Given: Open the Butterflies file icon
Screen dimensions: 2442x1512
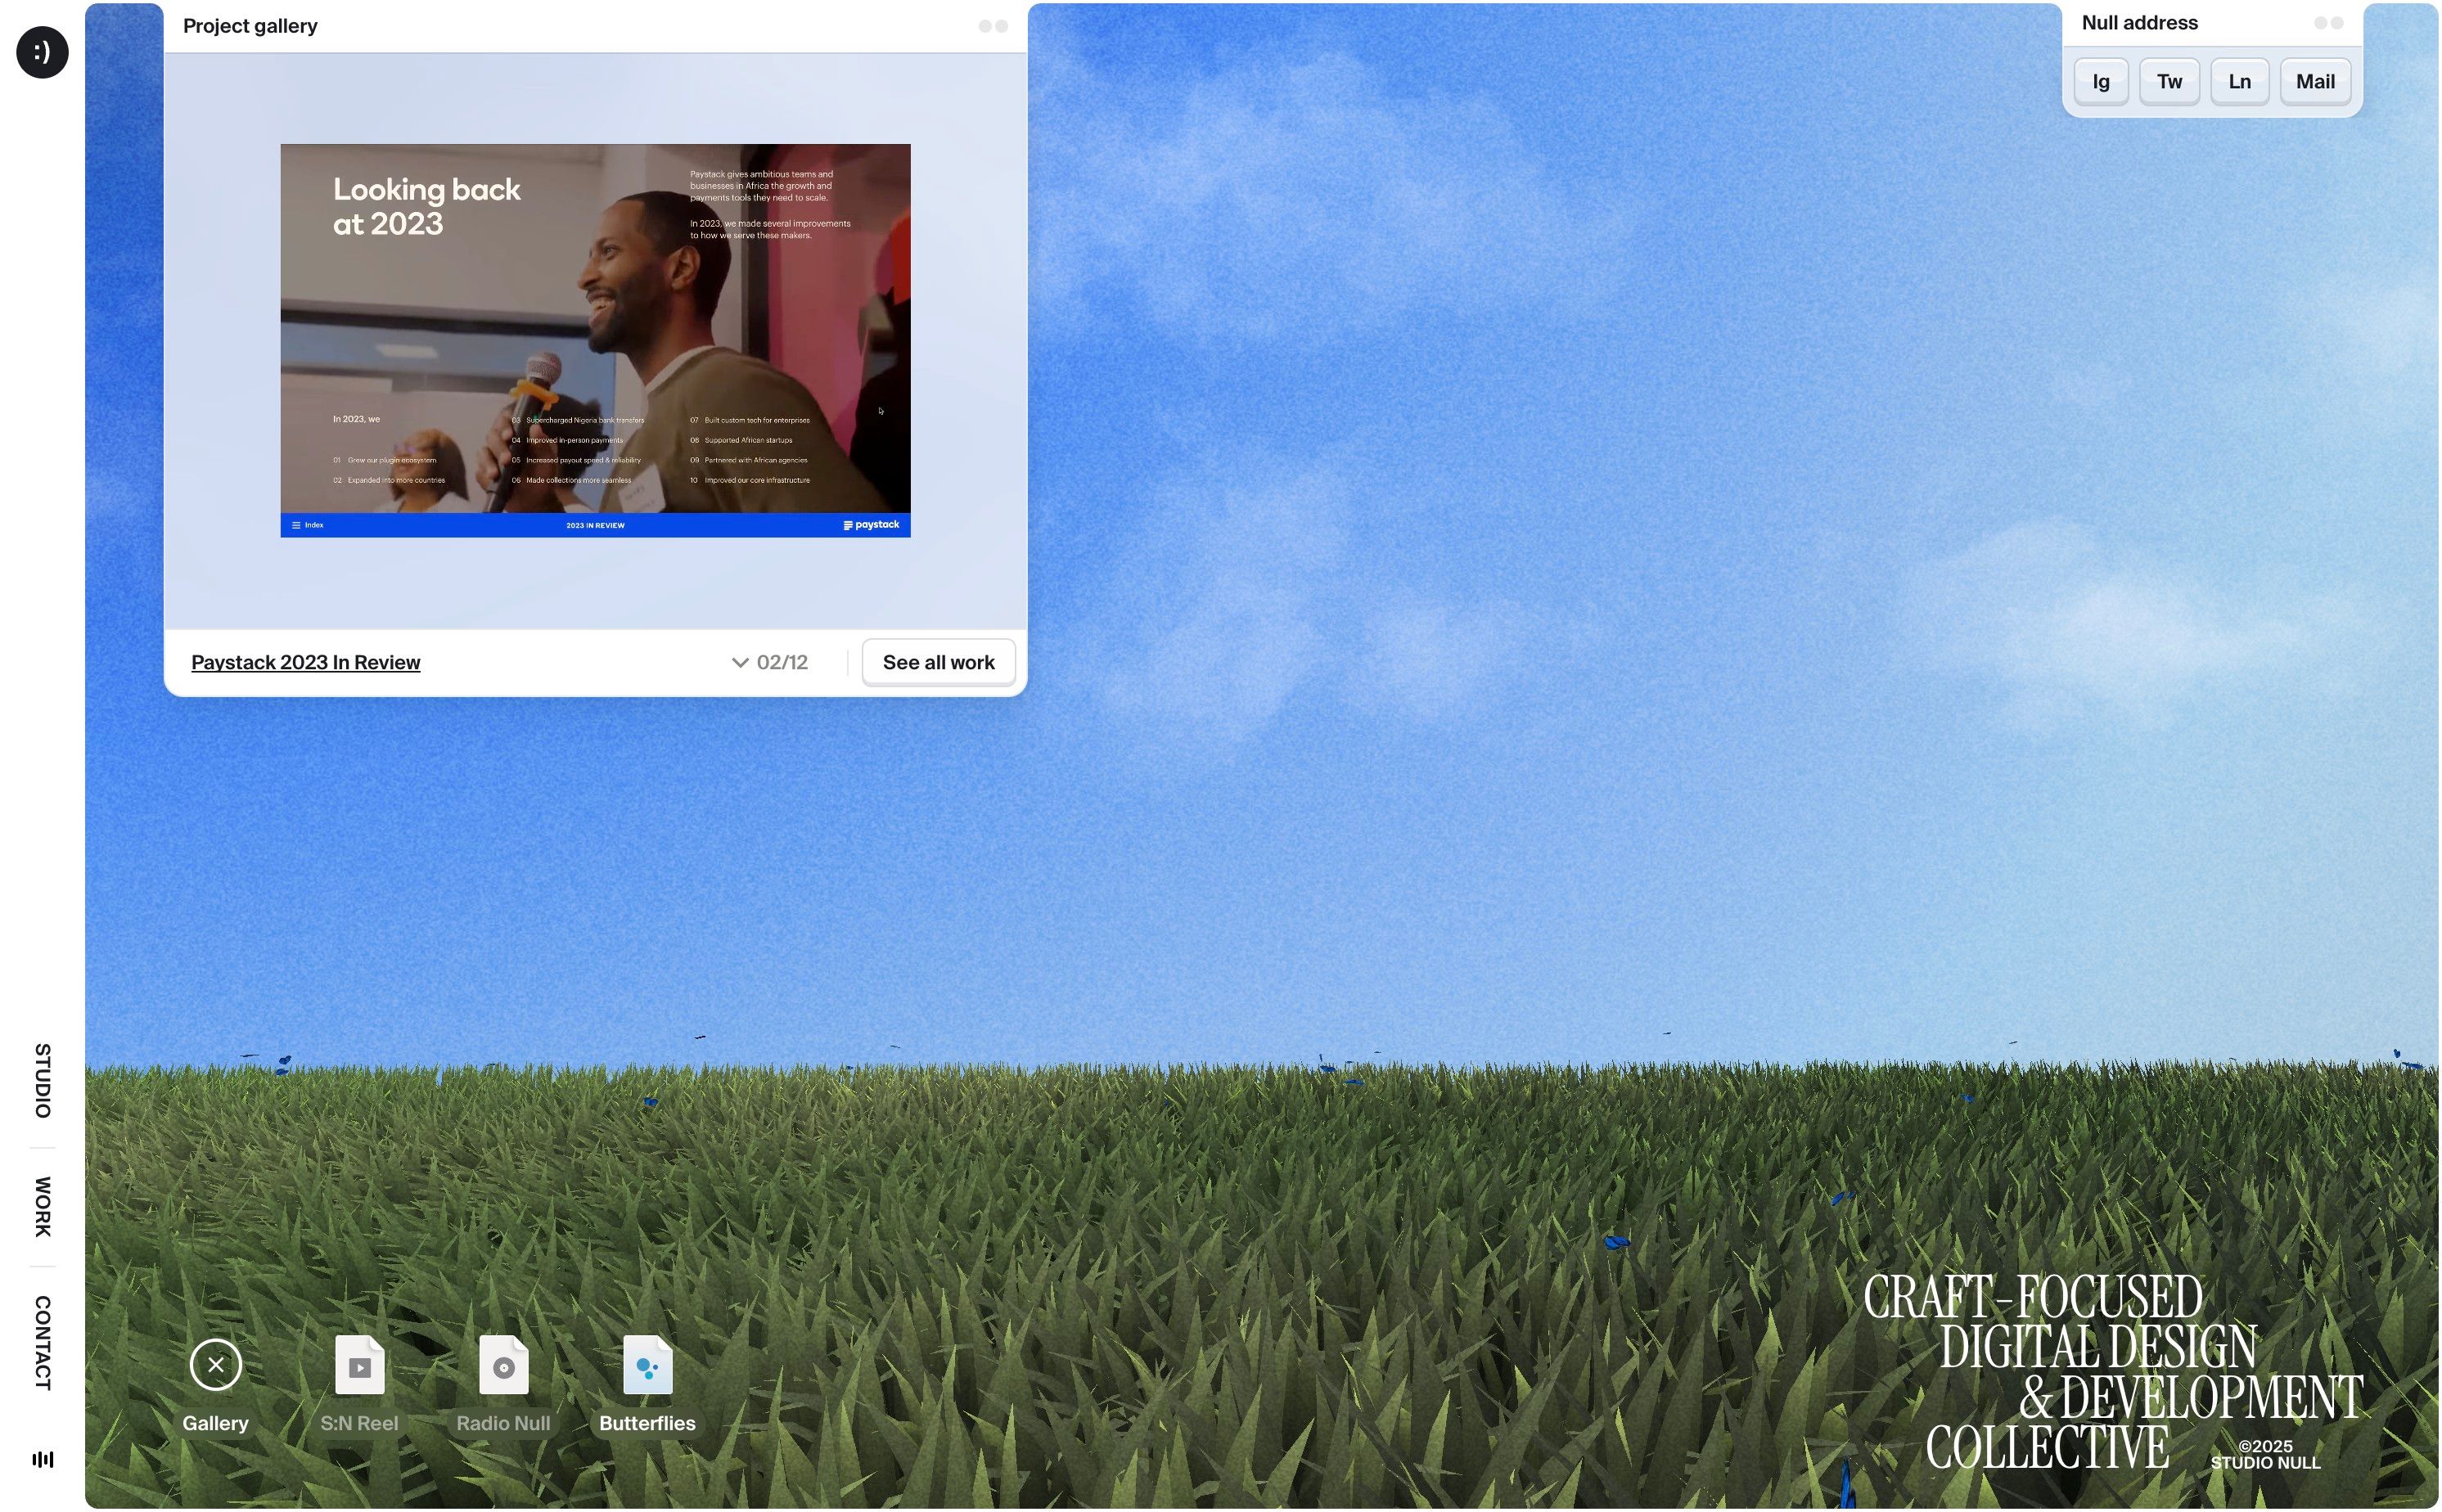Looking at the screenshot, I should (647, 1365).
